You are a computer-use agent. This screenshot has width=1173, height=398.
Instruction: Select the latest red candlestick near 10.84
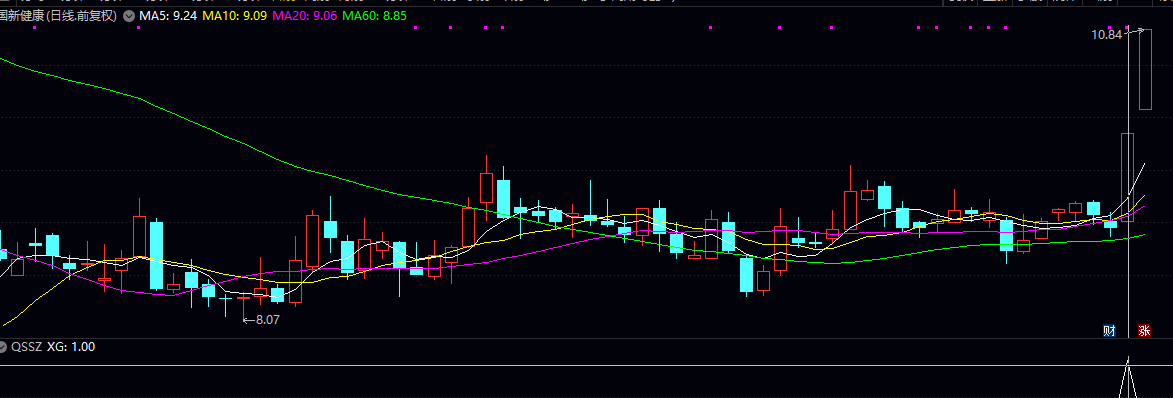[1145, 70]
